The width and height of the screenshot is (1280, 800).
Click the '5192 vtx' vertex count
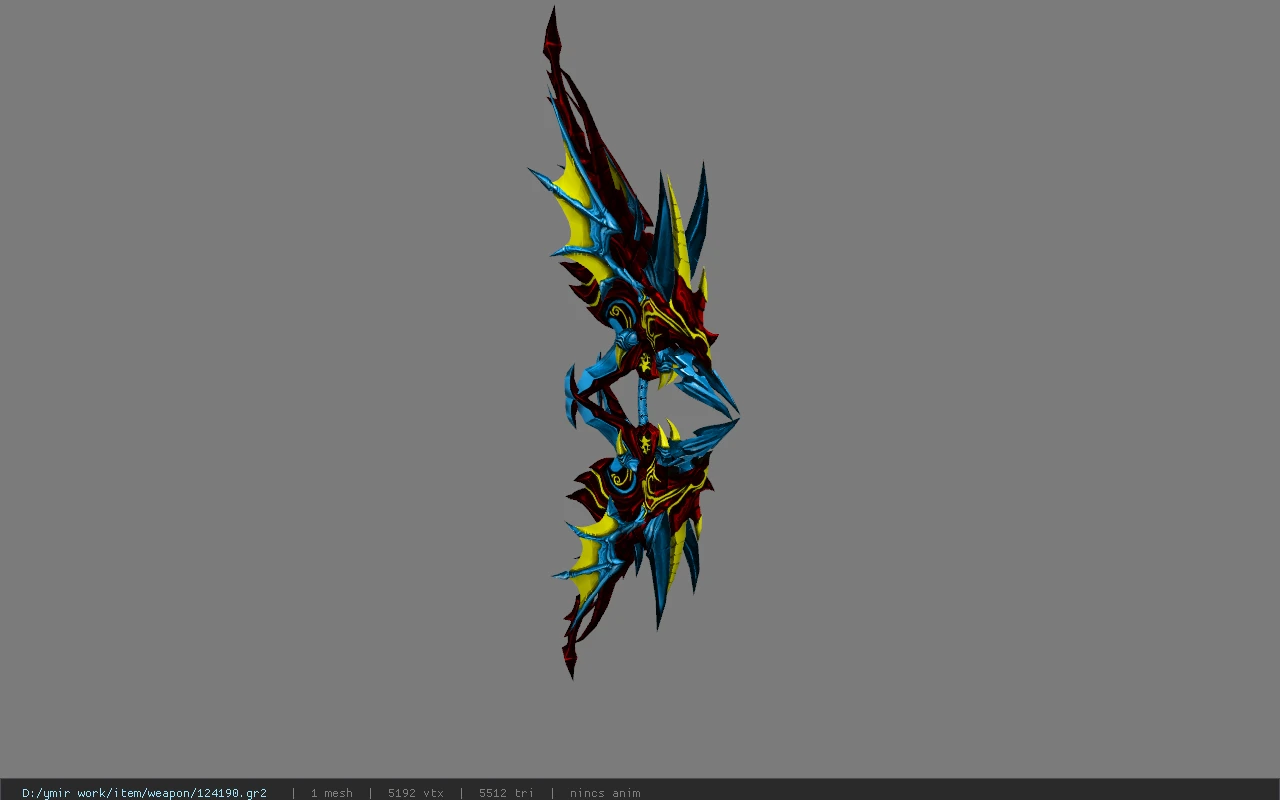point(416,793)
